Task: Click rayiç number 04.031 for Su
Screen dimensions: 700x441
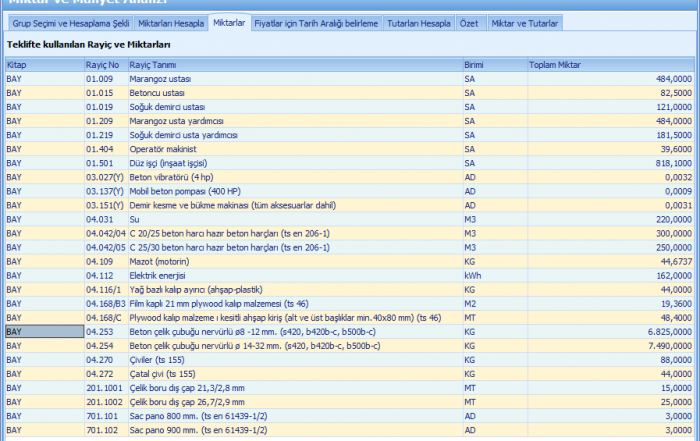Action: coord(104,218)
